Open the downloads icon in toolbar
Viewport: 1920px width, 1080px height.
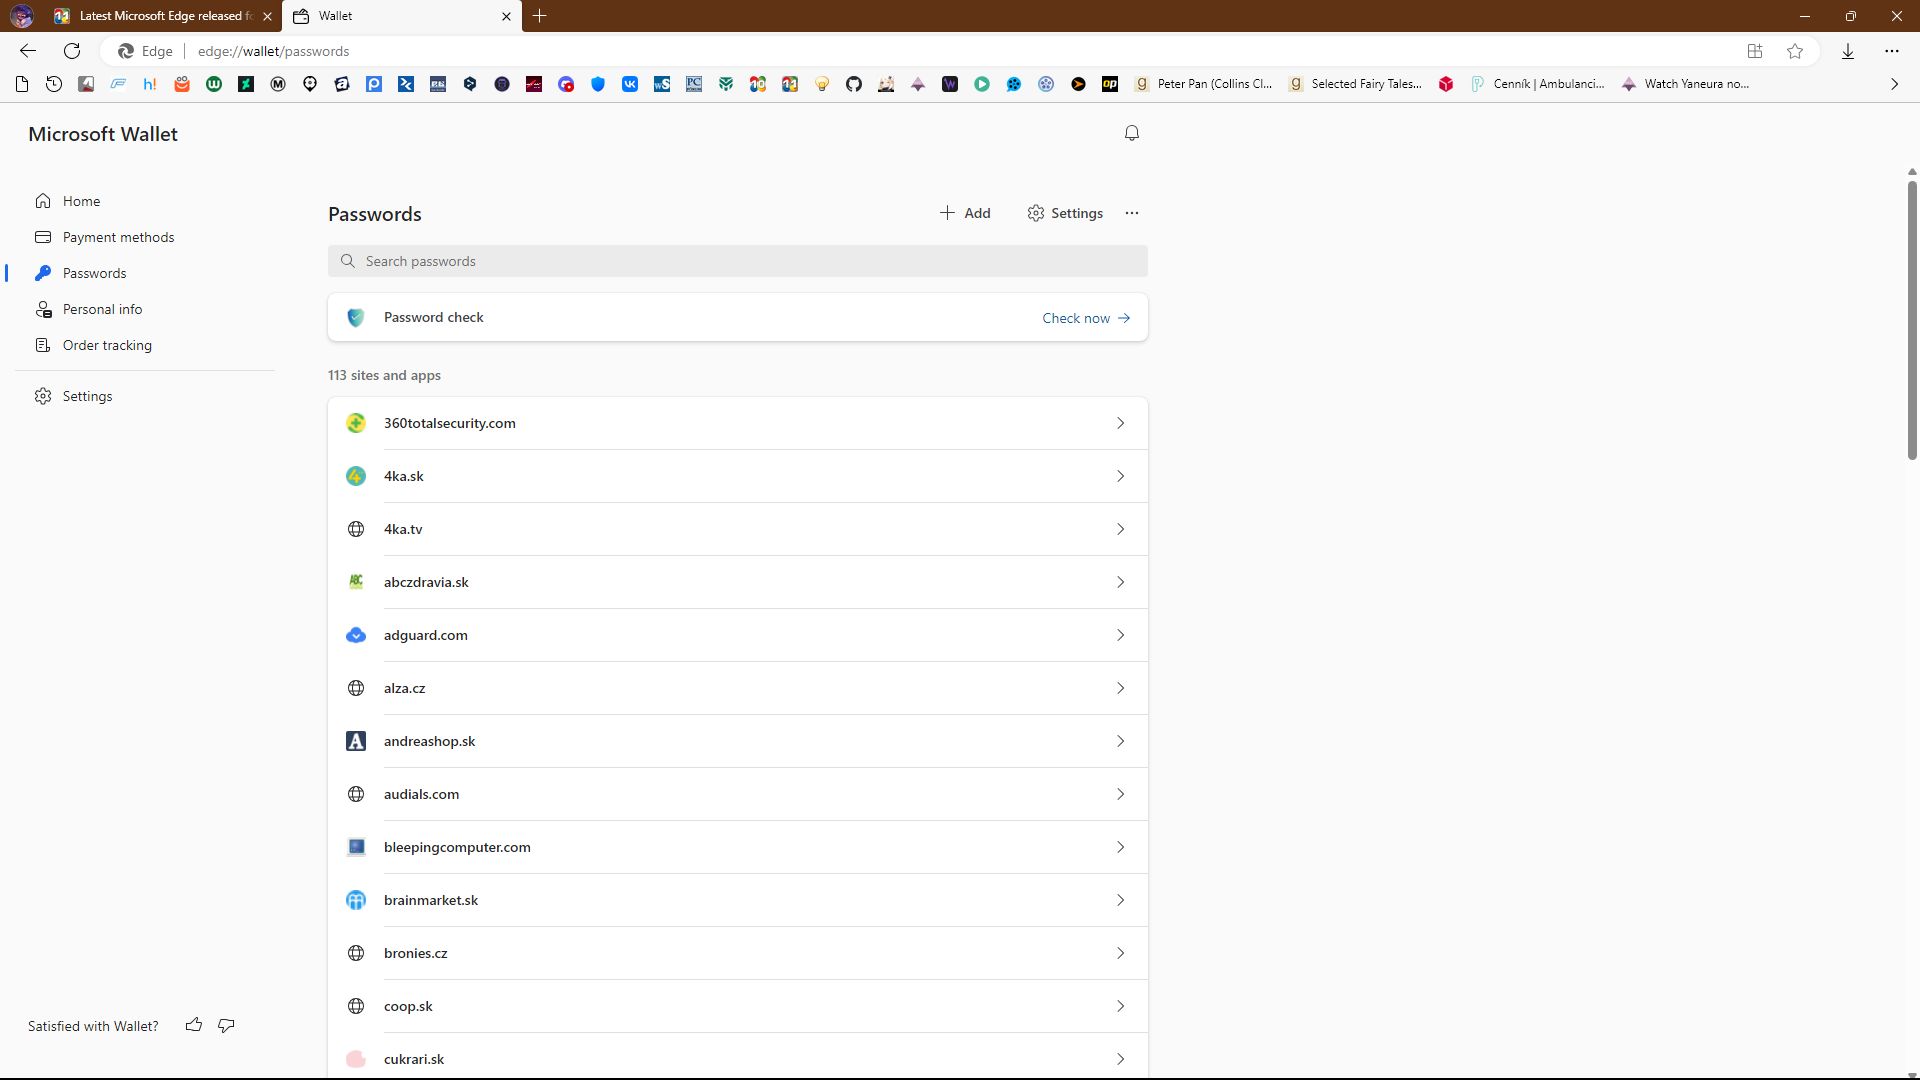(1848, 51)
